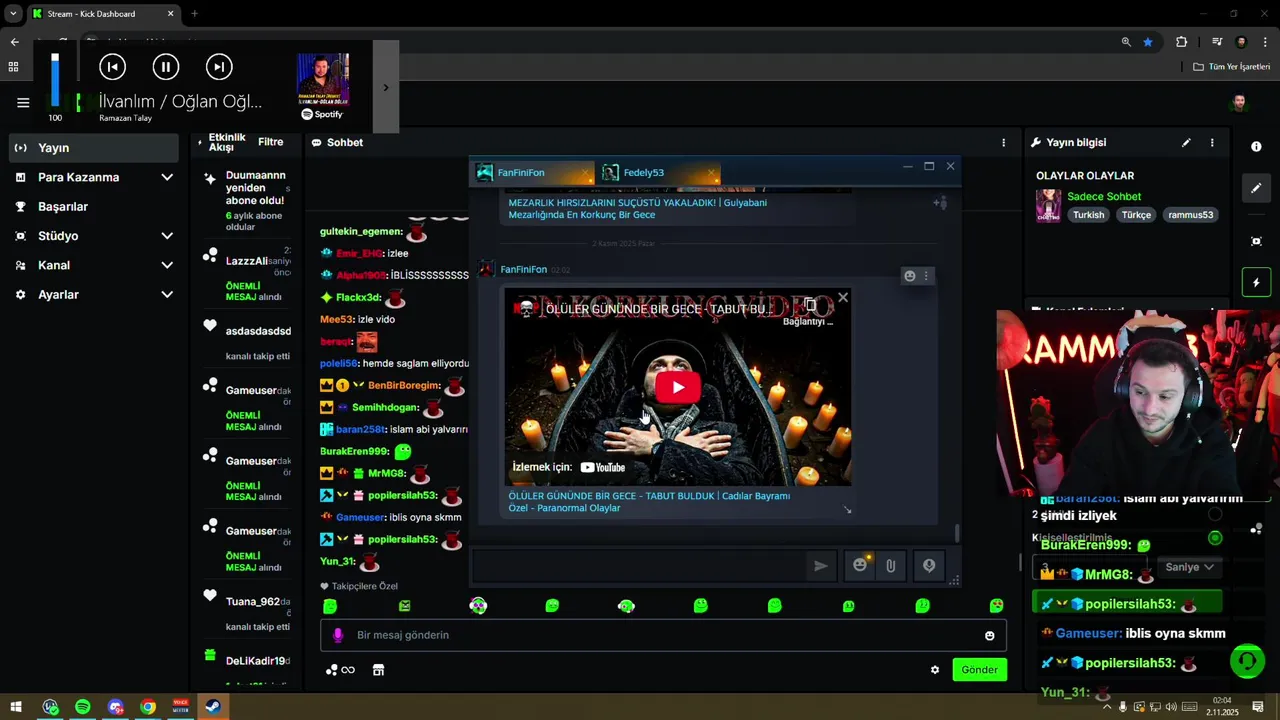This screenshot has height=720, width=1280.
Task: Click Steam chat send arrow button
Action: (821, 566)
